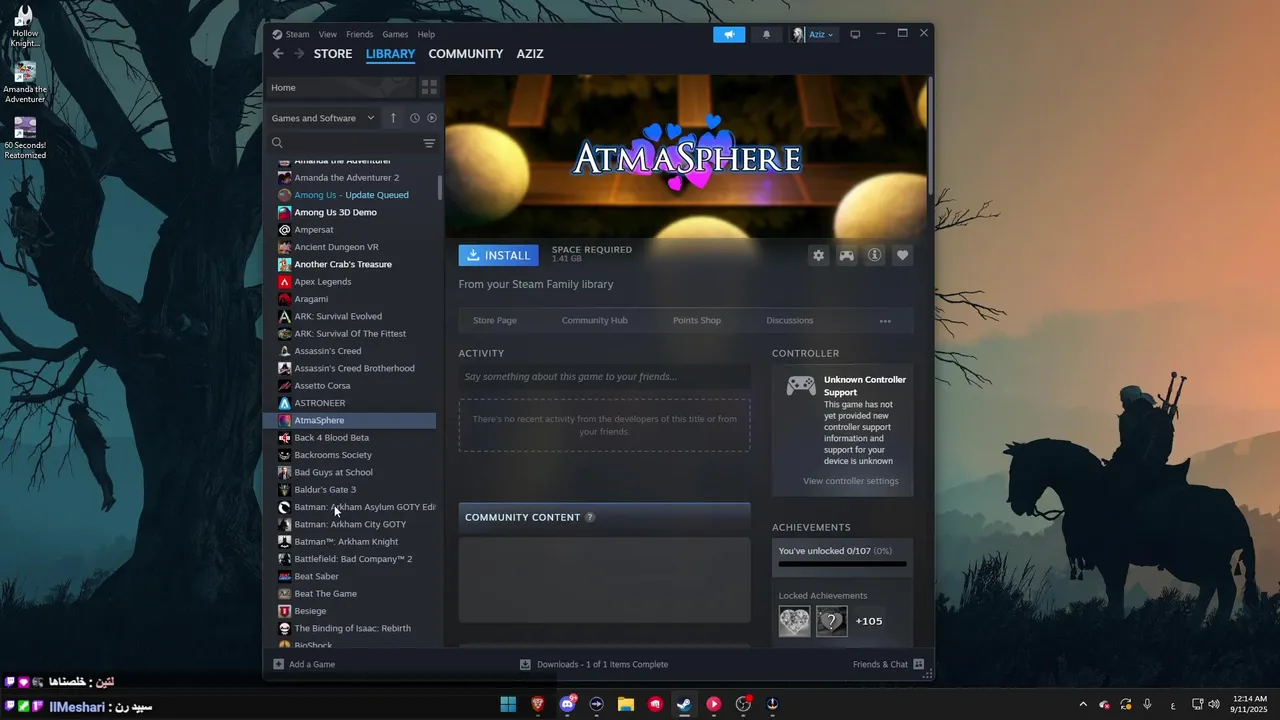This screenshot has width=1280, height=720.
Task: Click the library list scrollbar
Action: tap(440, 188)
